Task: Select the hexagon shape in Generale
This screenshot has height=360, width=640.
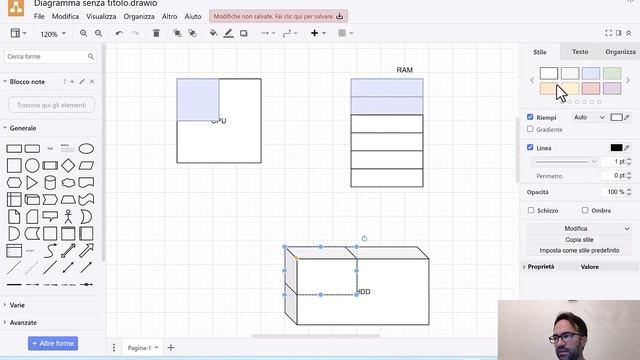Action: click(x=14, y=182)
